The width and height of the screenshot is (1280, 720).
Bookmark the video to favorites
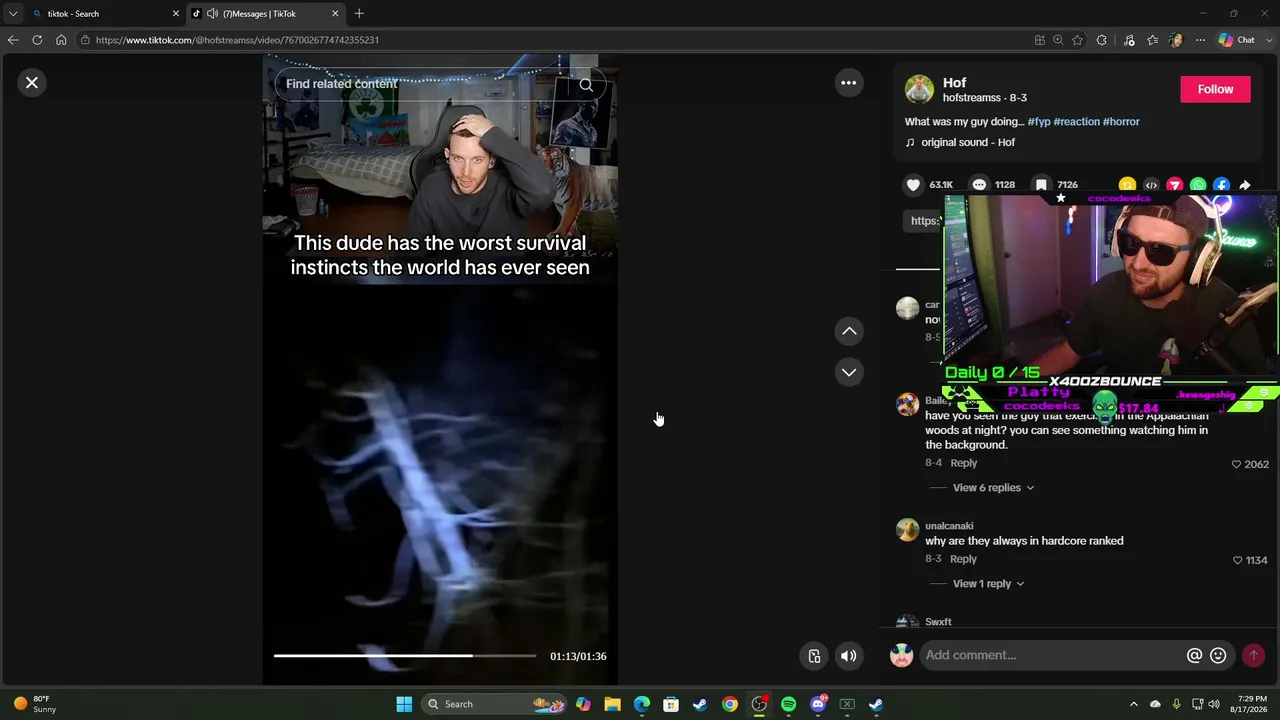click(1041, 185)
